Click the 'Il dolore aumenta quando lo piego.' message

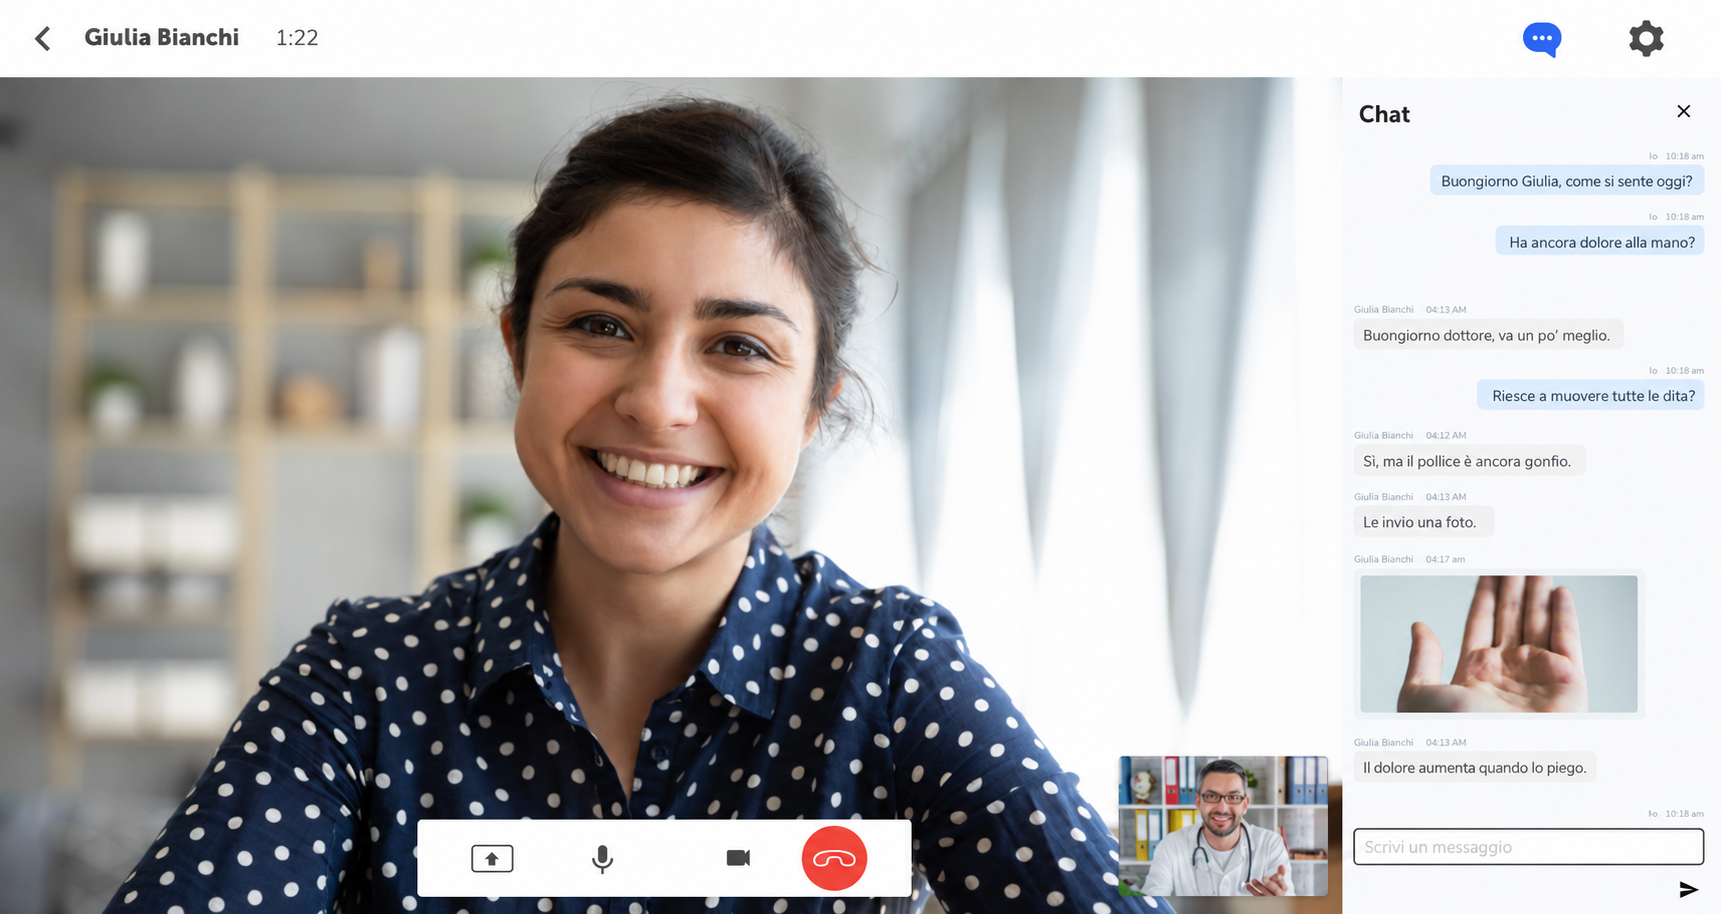pyautogui.click(x=1474, y=768)
